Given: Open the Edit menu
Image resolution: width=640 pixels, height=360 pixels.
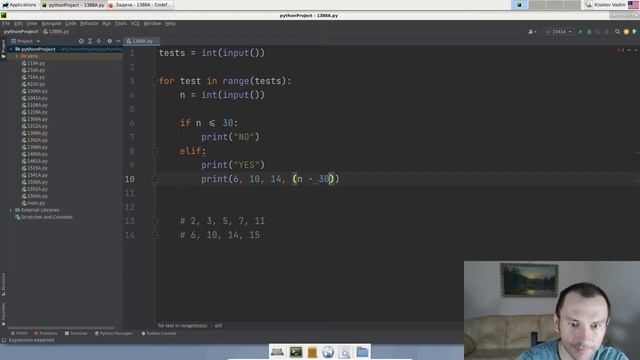Looking at the screenshot, I should pos(18,24).
